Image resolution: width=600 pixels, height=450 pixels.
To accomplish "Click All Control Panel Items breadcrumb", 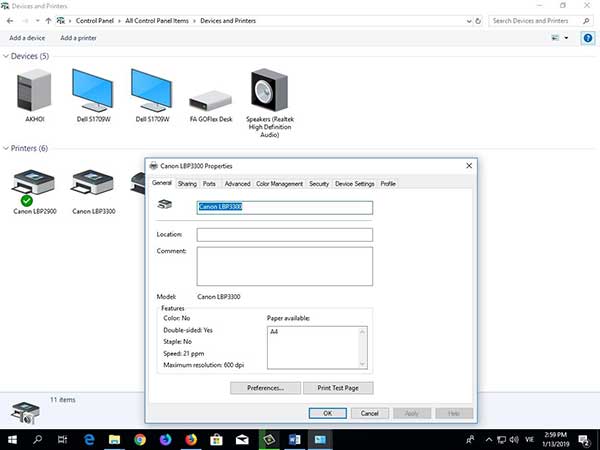I will click(x=157, y=21).
